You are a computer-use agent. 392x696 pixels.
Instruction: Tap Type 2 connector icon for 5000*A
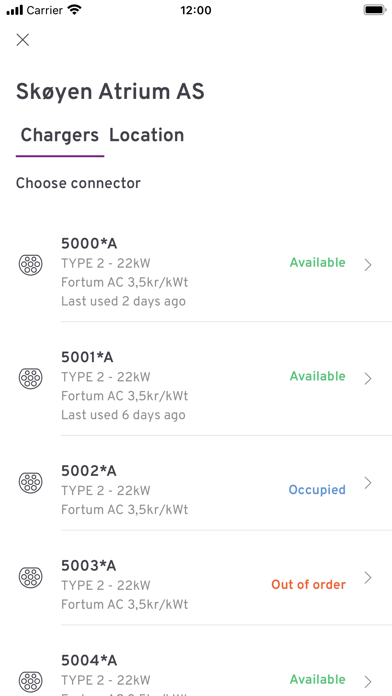point(31,265)
